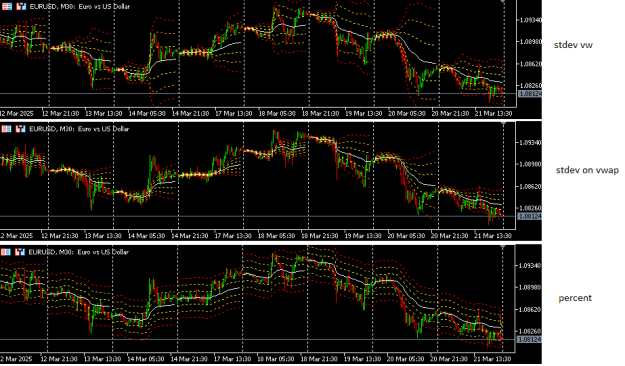Click '14 Mar 21:30' time label in stdev on vwap chart
This screenshot has width=625, height=366.
click(x=190, y=236)
